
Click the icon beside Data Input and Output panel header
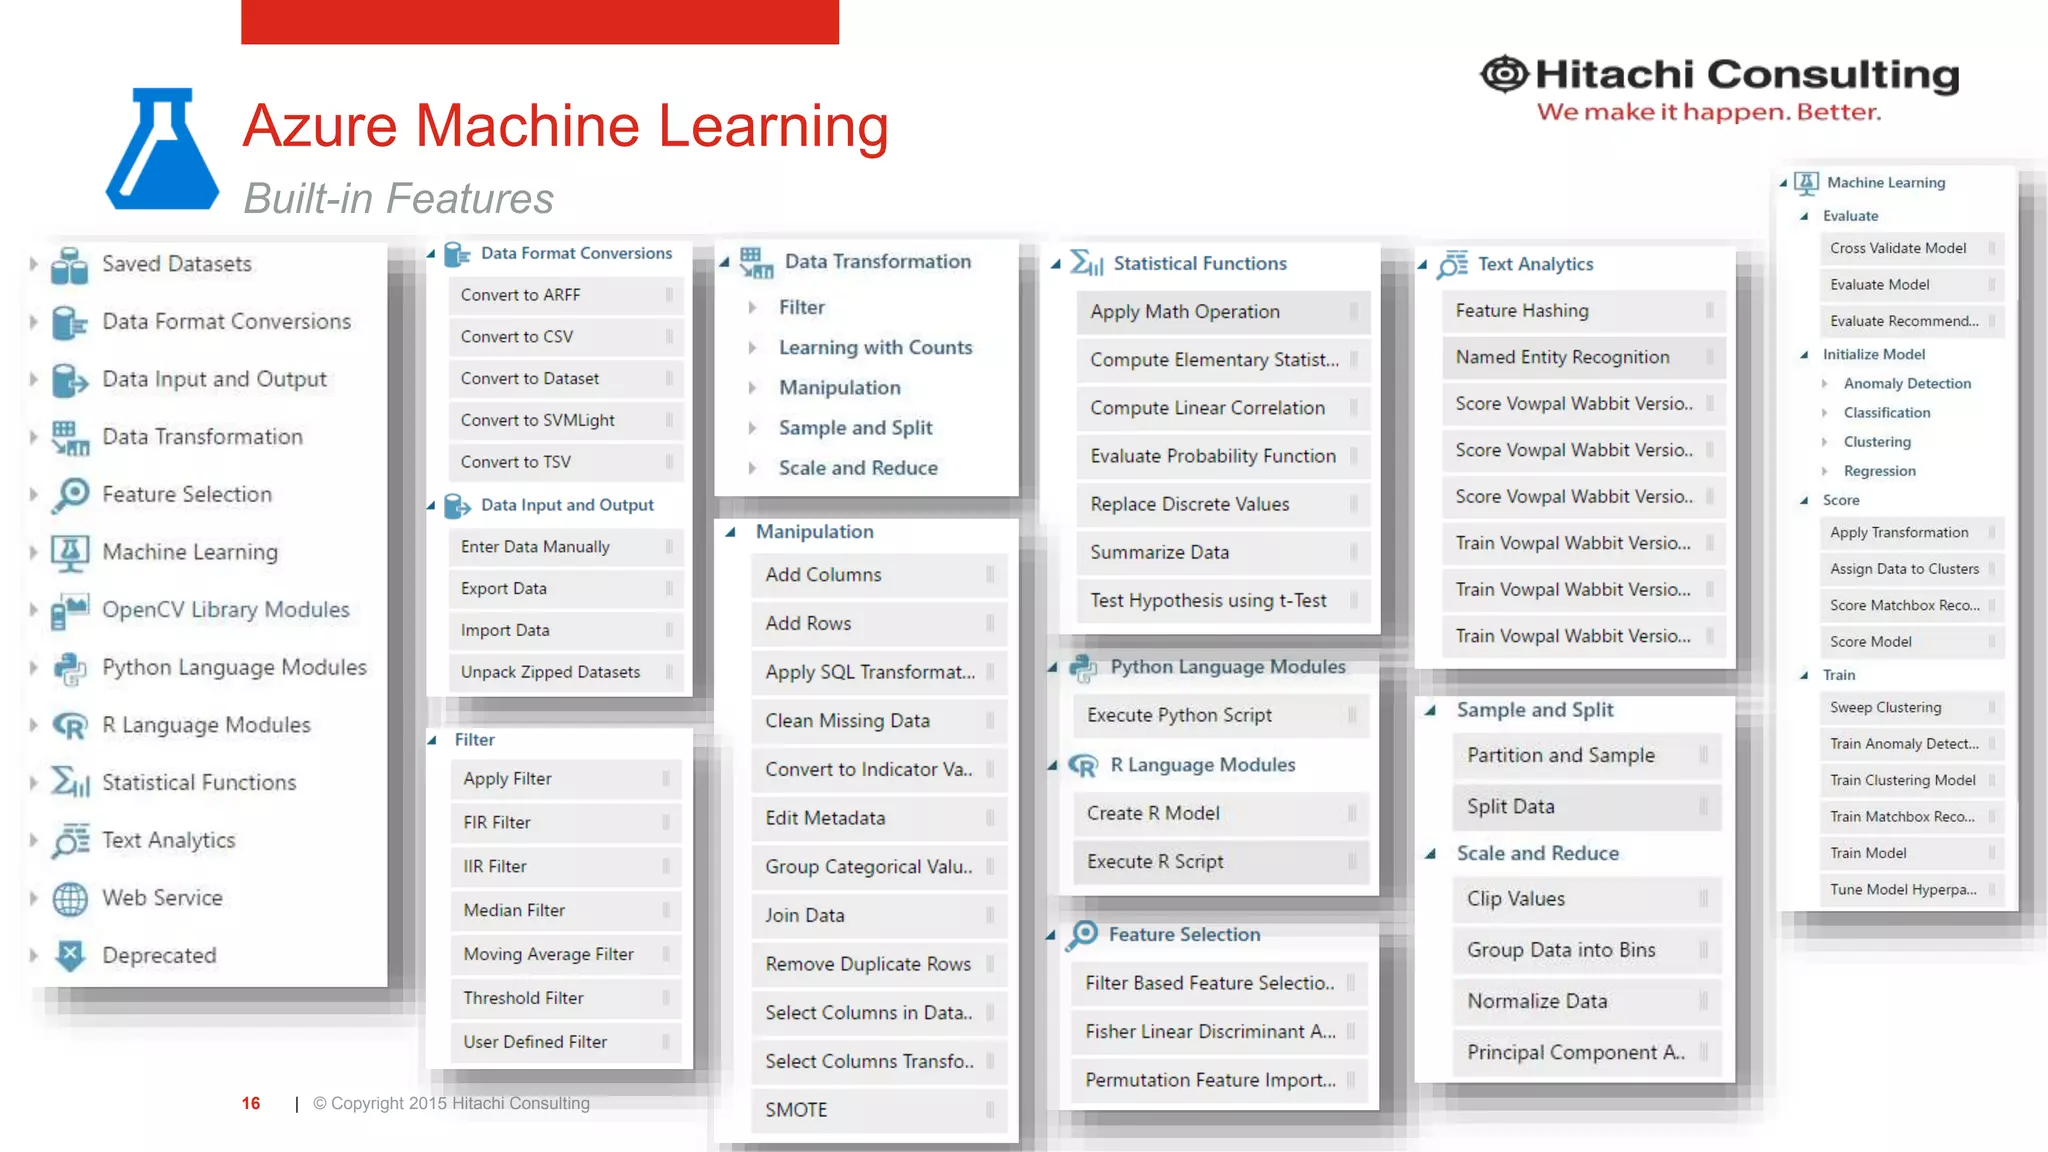pos(457,506)
